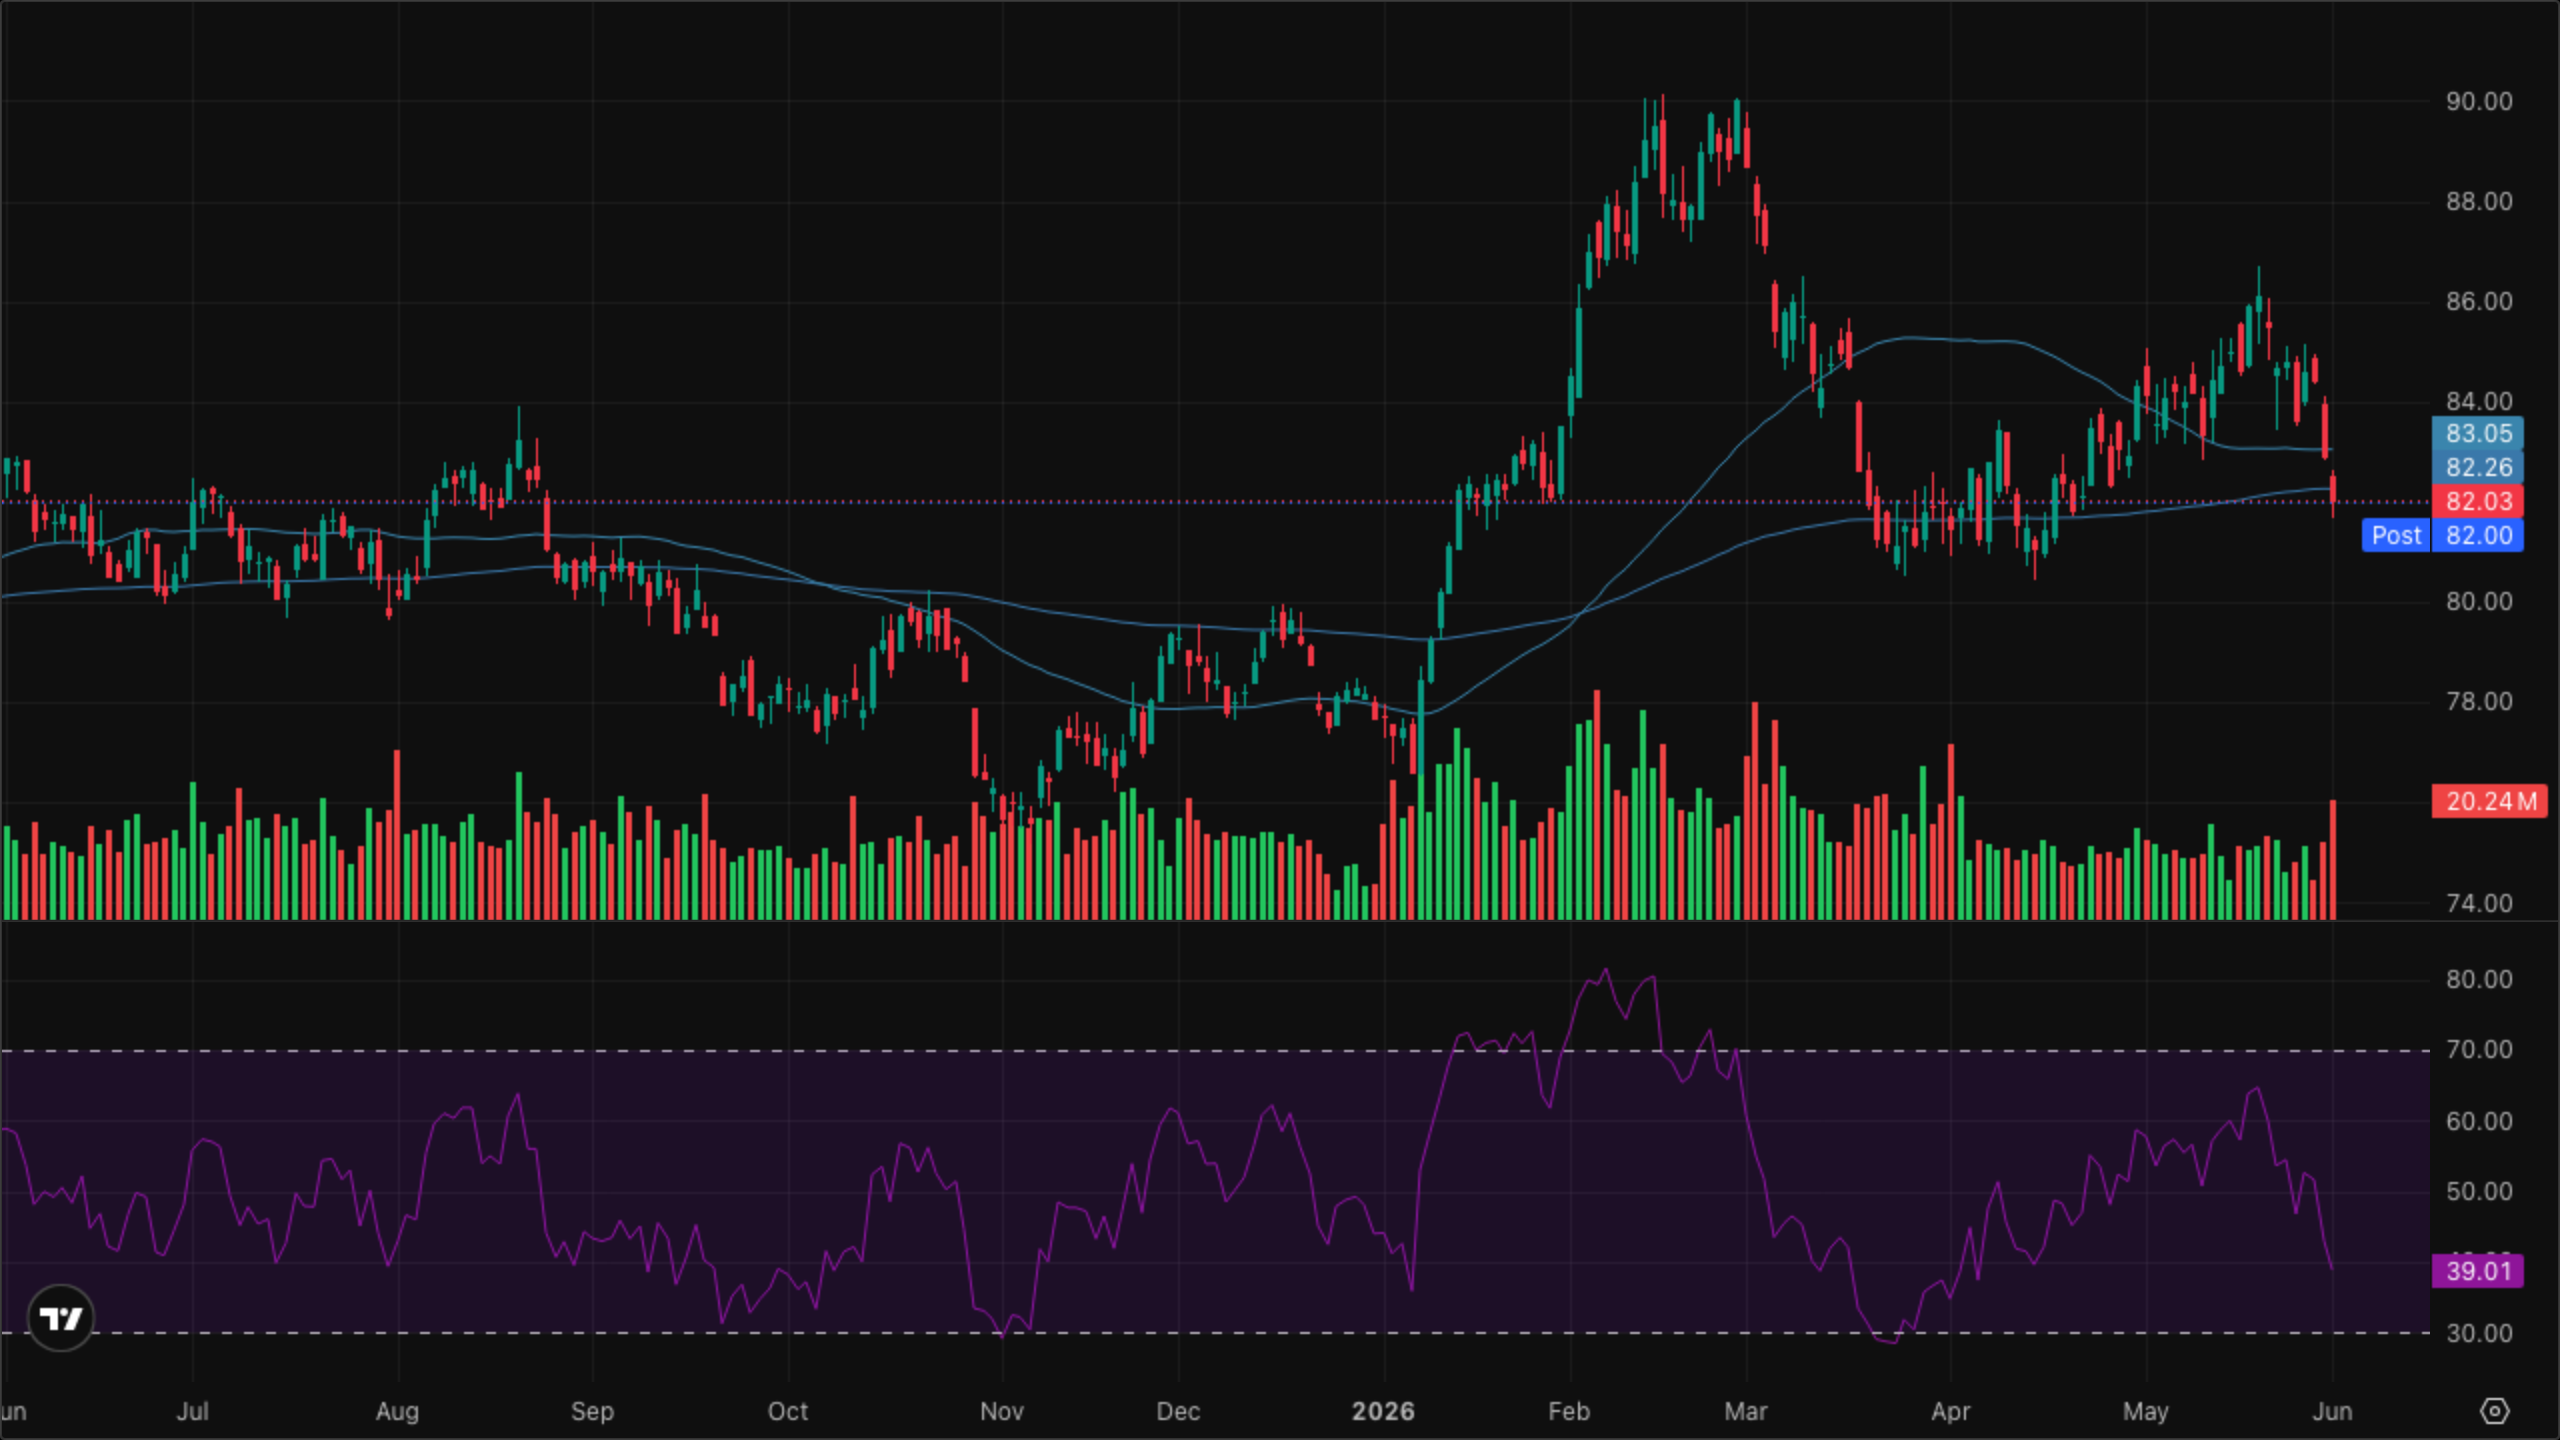Screen dimensions: 2560x1440
Task: Click 60.00 on the RSI scale
Action: [x=2479, y=1121]
